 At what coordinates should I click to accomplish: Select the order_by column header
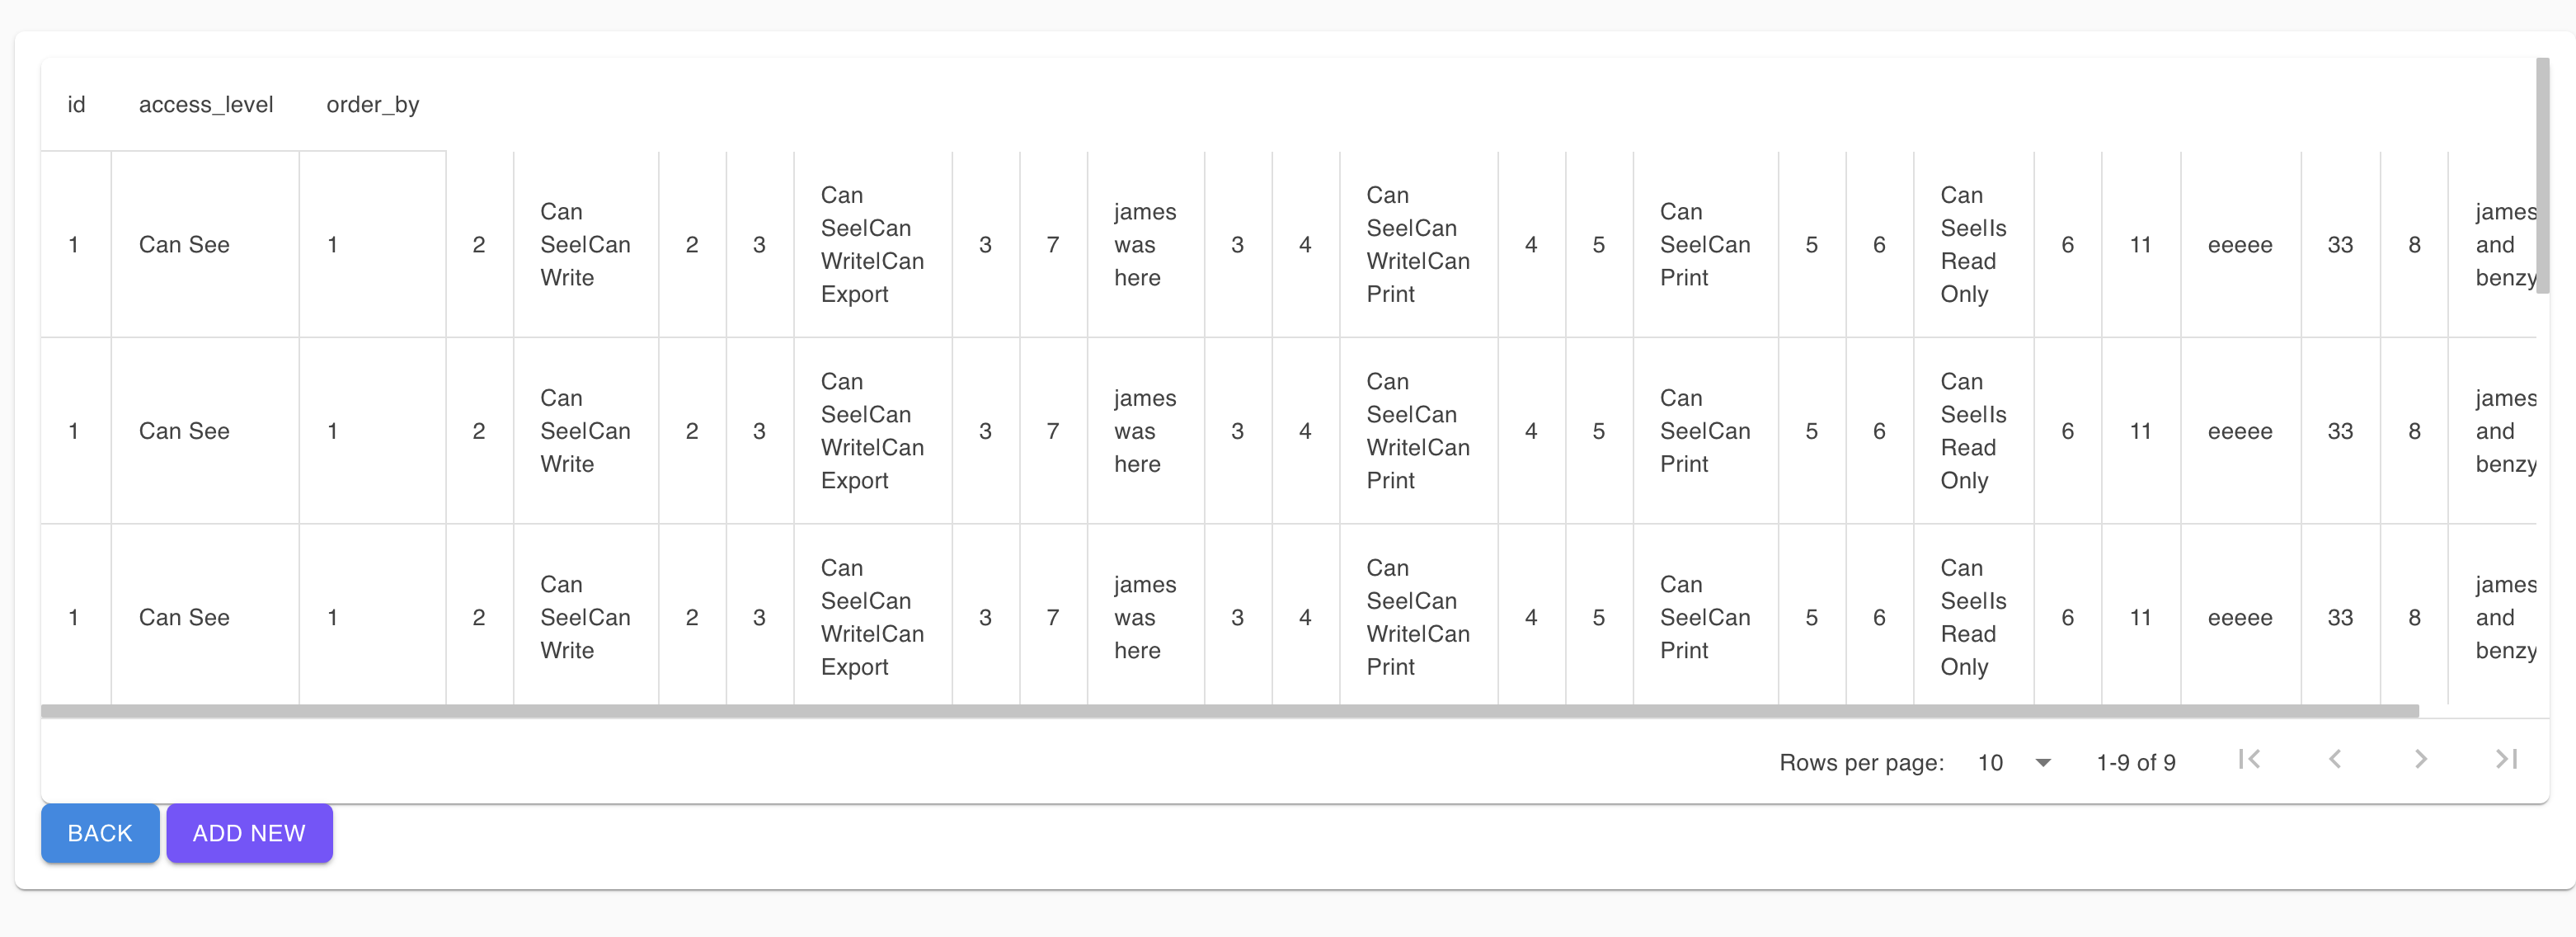[x=372, y=104]
